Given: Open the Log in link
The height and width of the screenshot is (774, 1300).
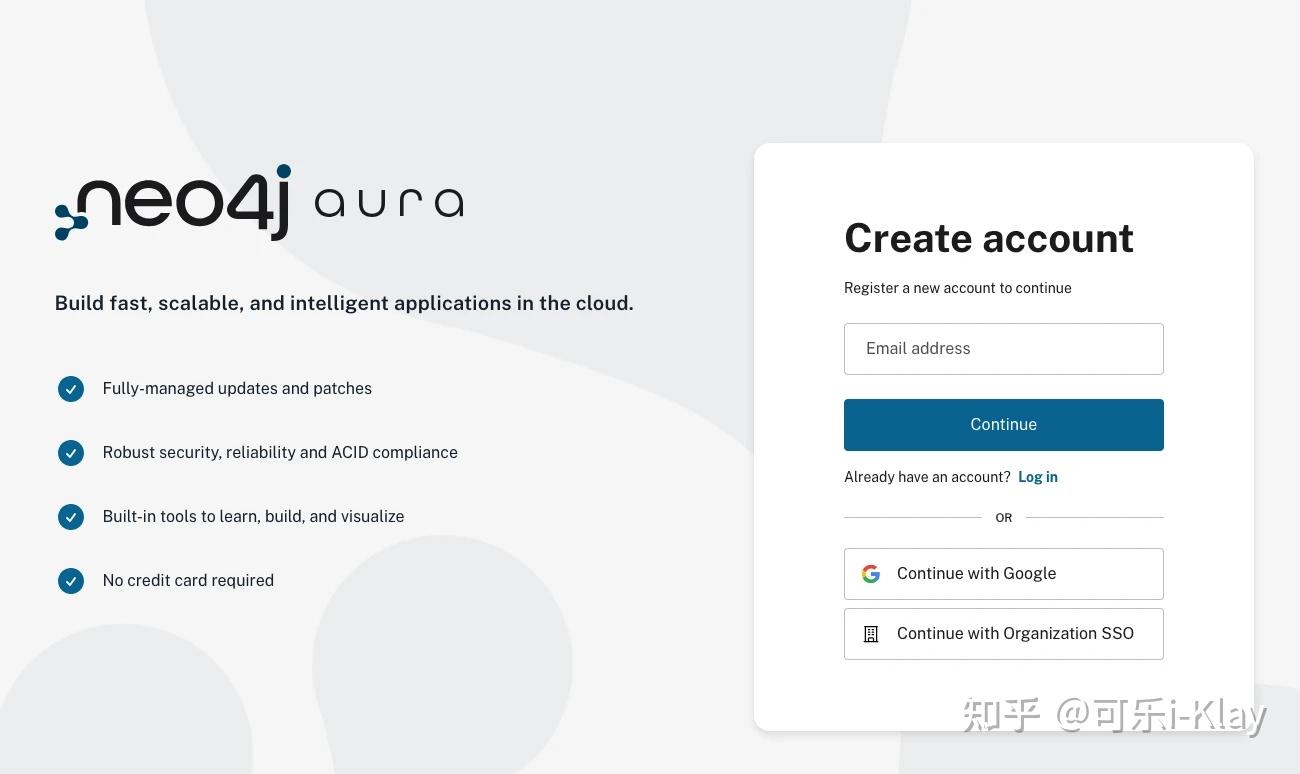Looking at the screenshot, I should [x=1037, y=477].
